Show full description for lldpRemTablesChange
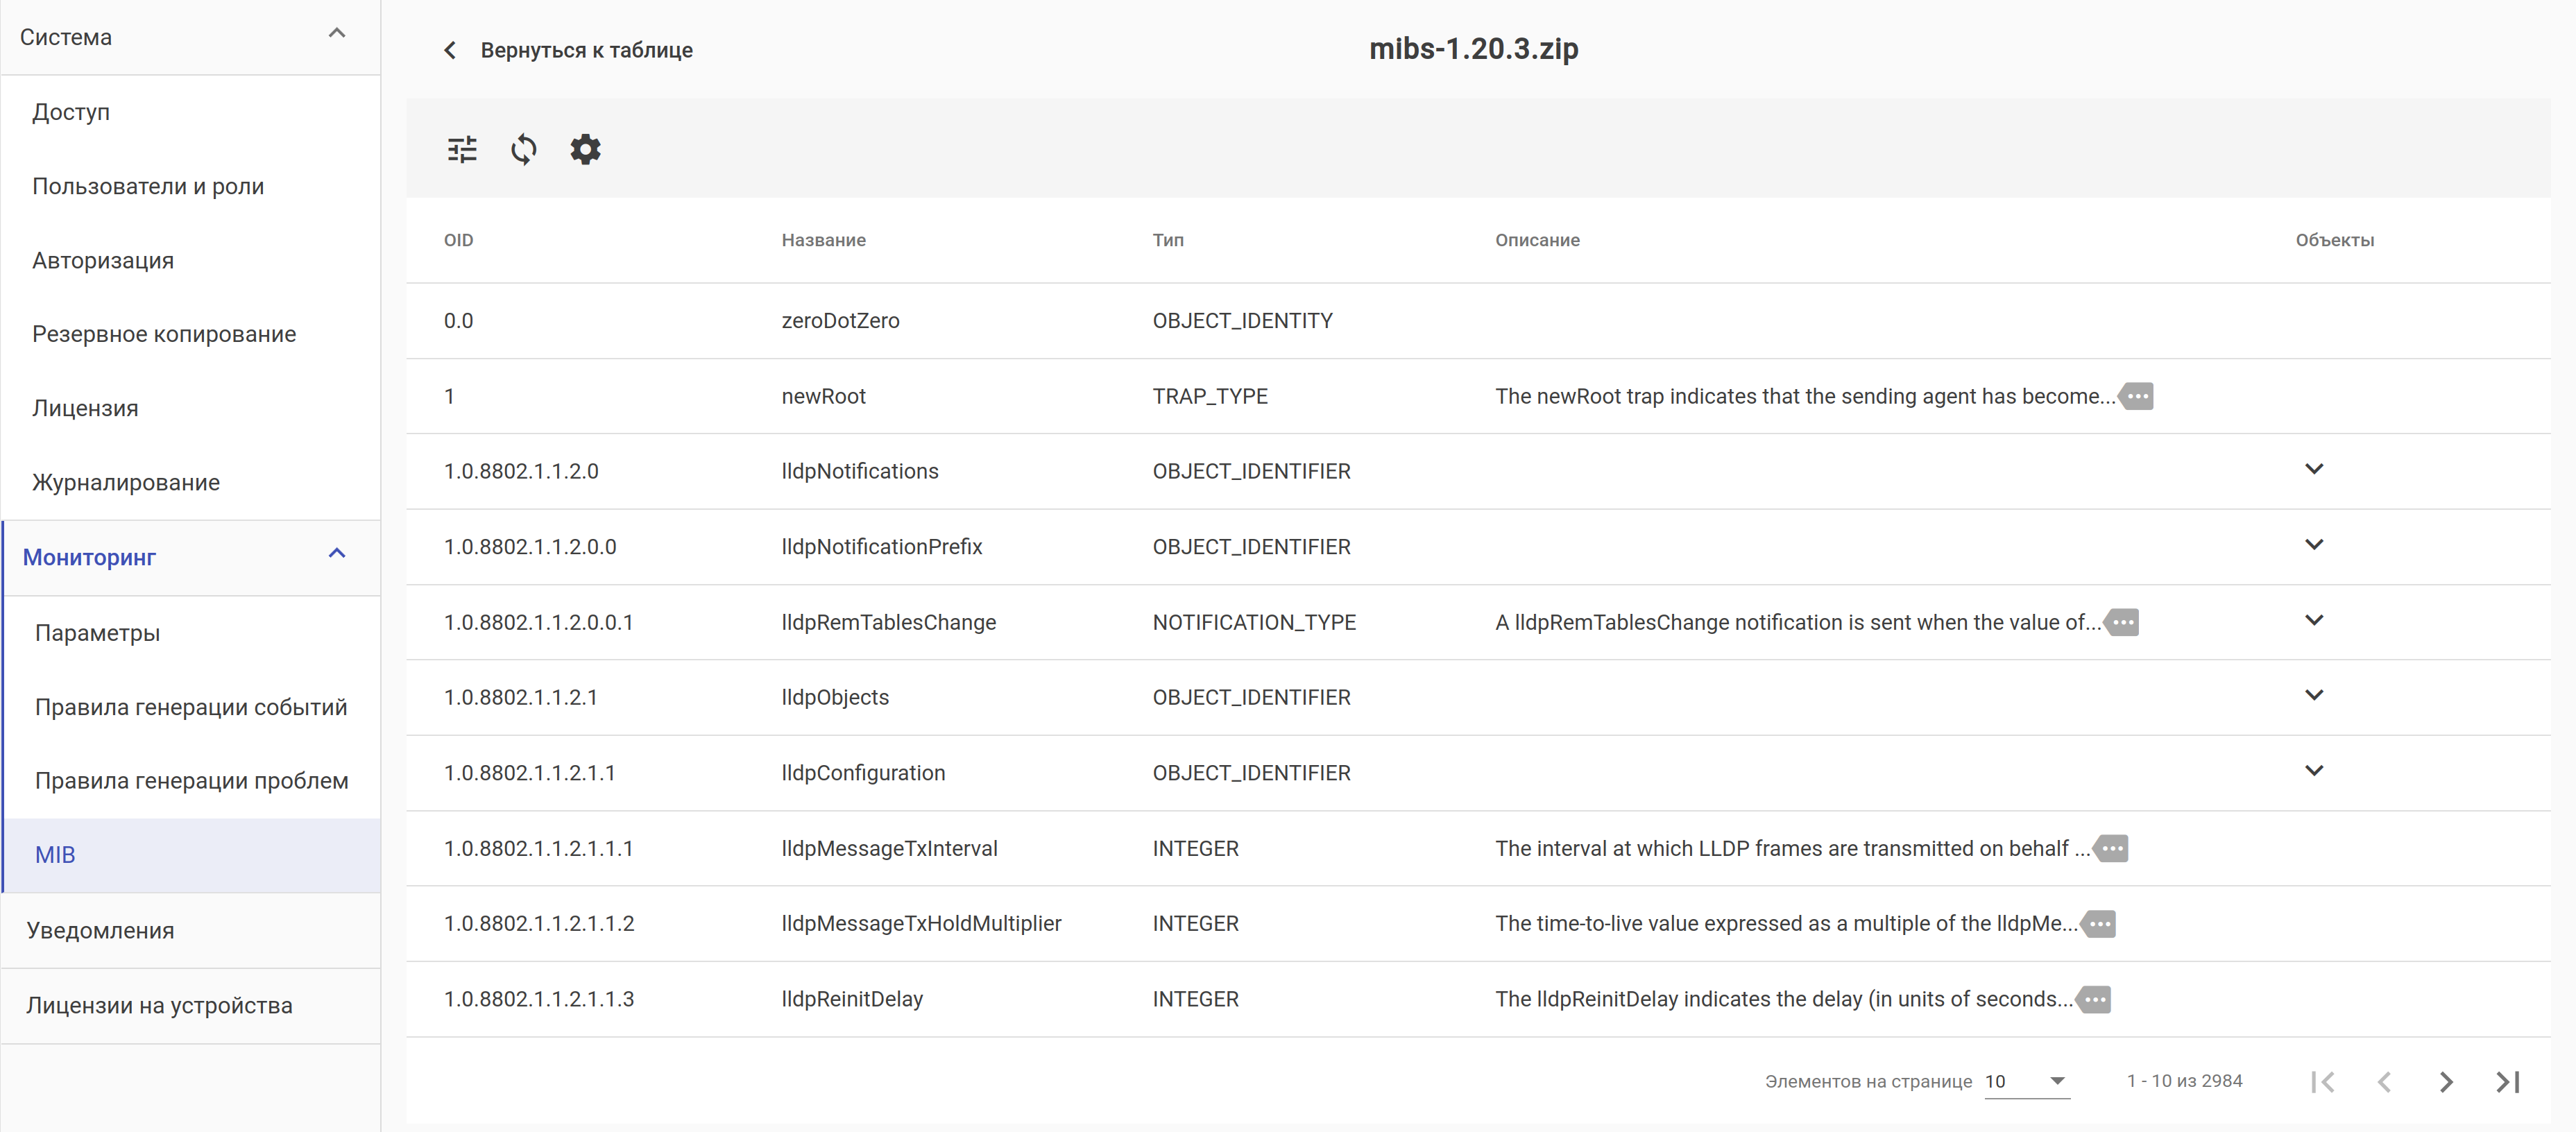 pyautogui.click(x=2122, y=622)
